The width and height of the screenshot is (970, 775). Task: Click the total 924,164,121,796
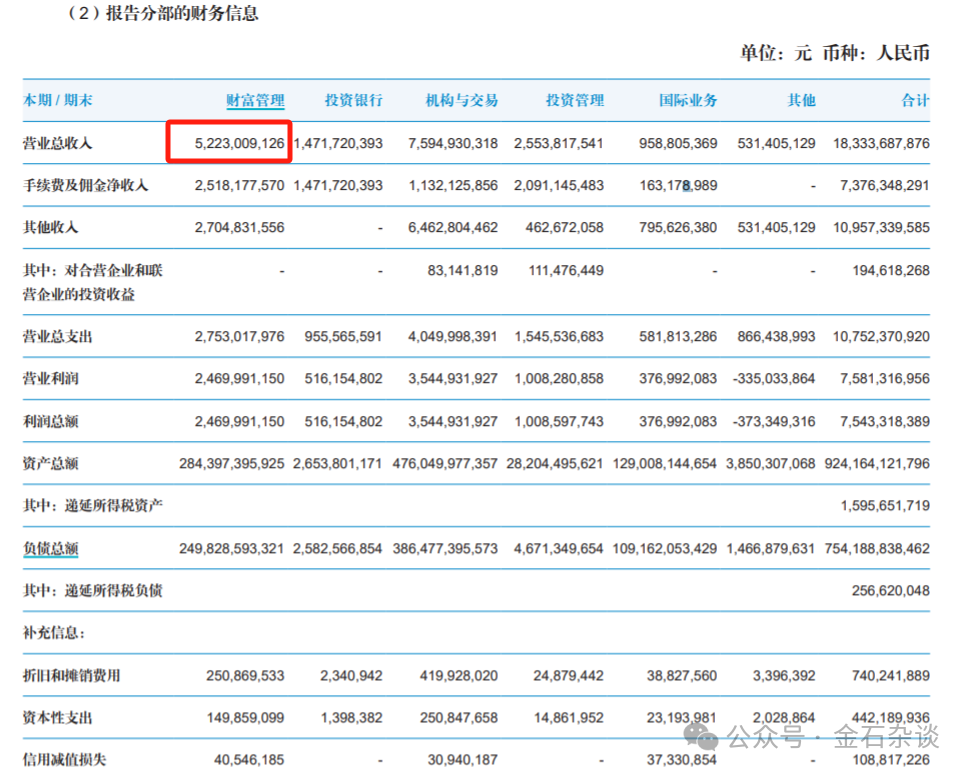click(x=877, y=464)
